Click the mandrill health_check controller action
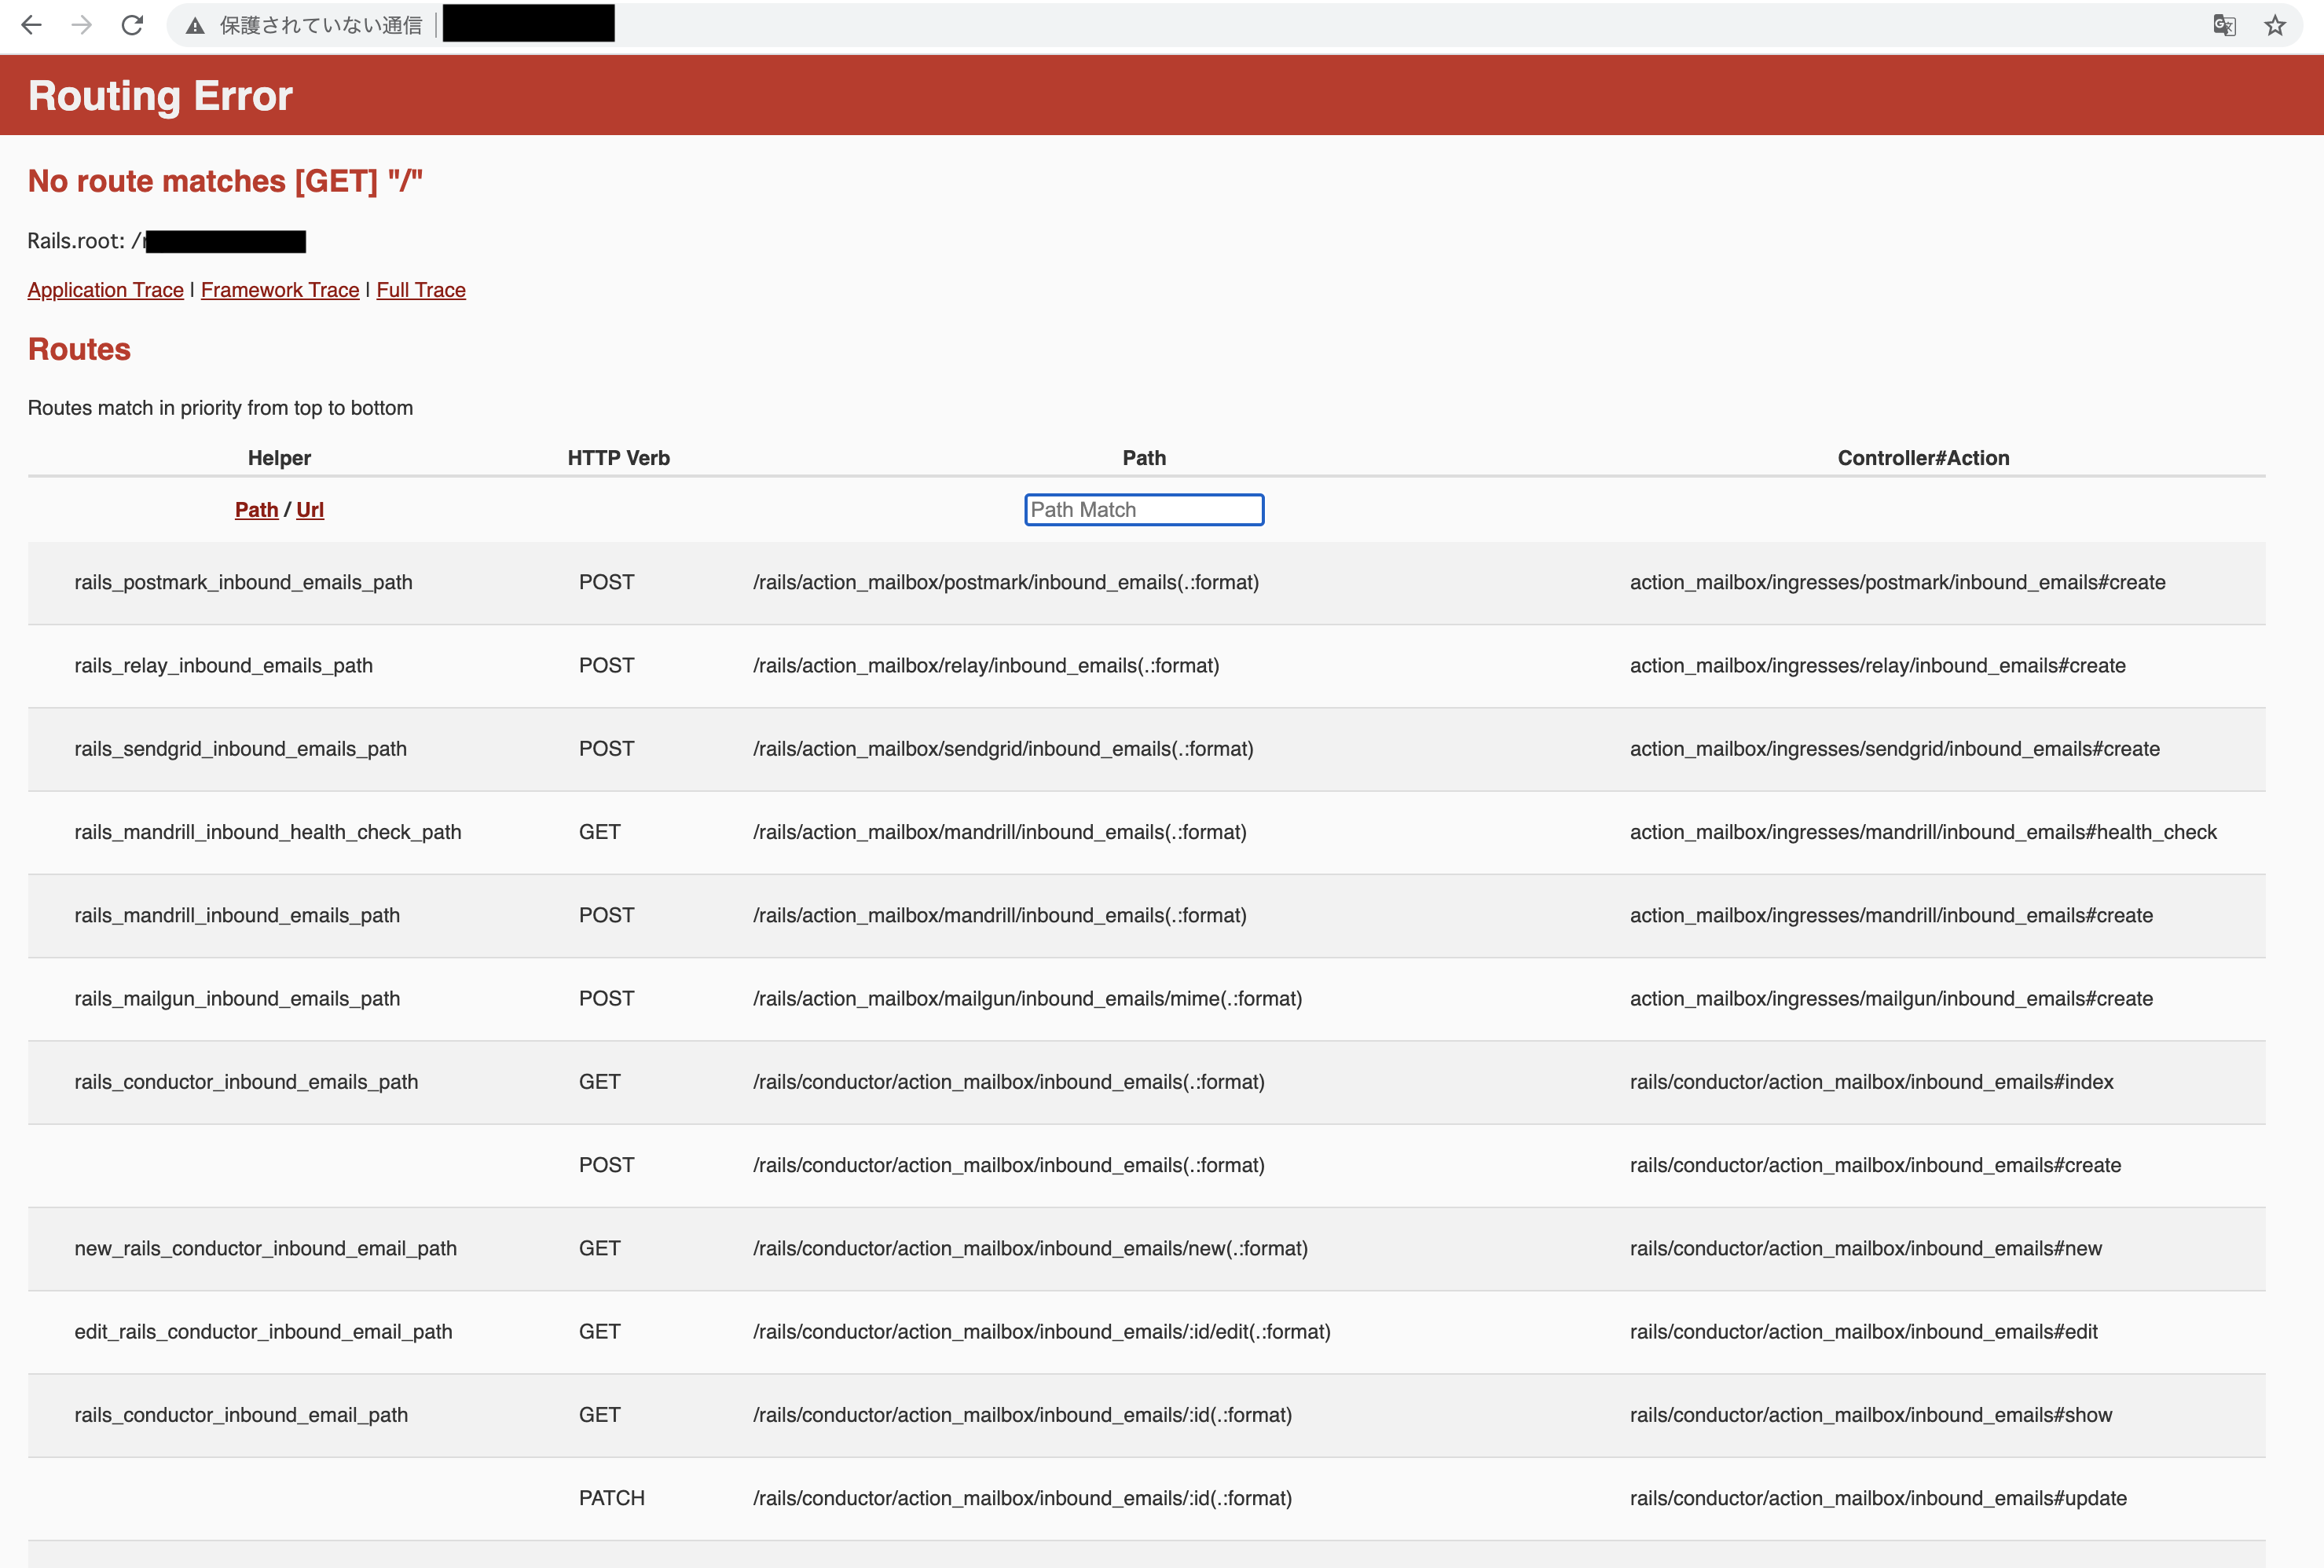 [x=1922, y=832]
